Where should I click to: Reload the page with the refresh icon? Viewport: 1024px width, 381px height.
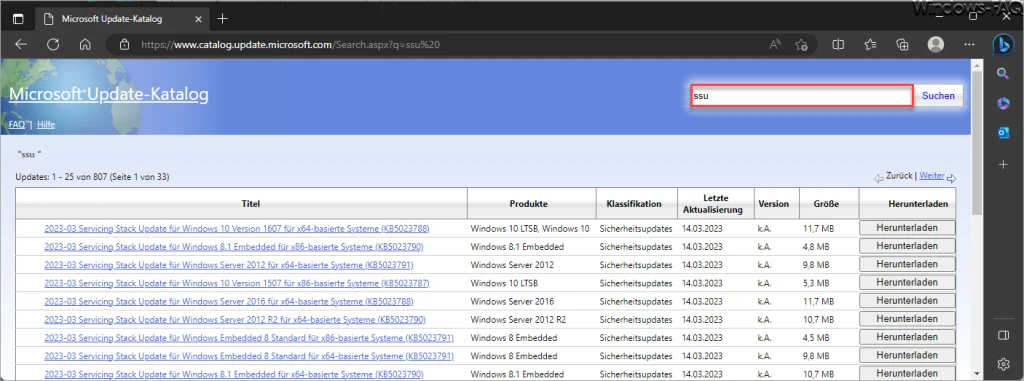pos(53,44)
